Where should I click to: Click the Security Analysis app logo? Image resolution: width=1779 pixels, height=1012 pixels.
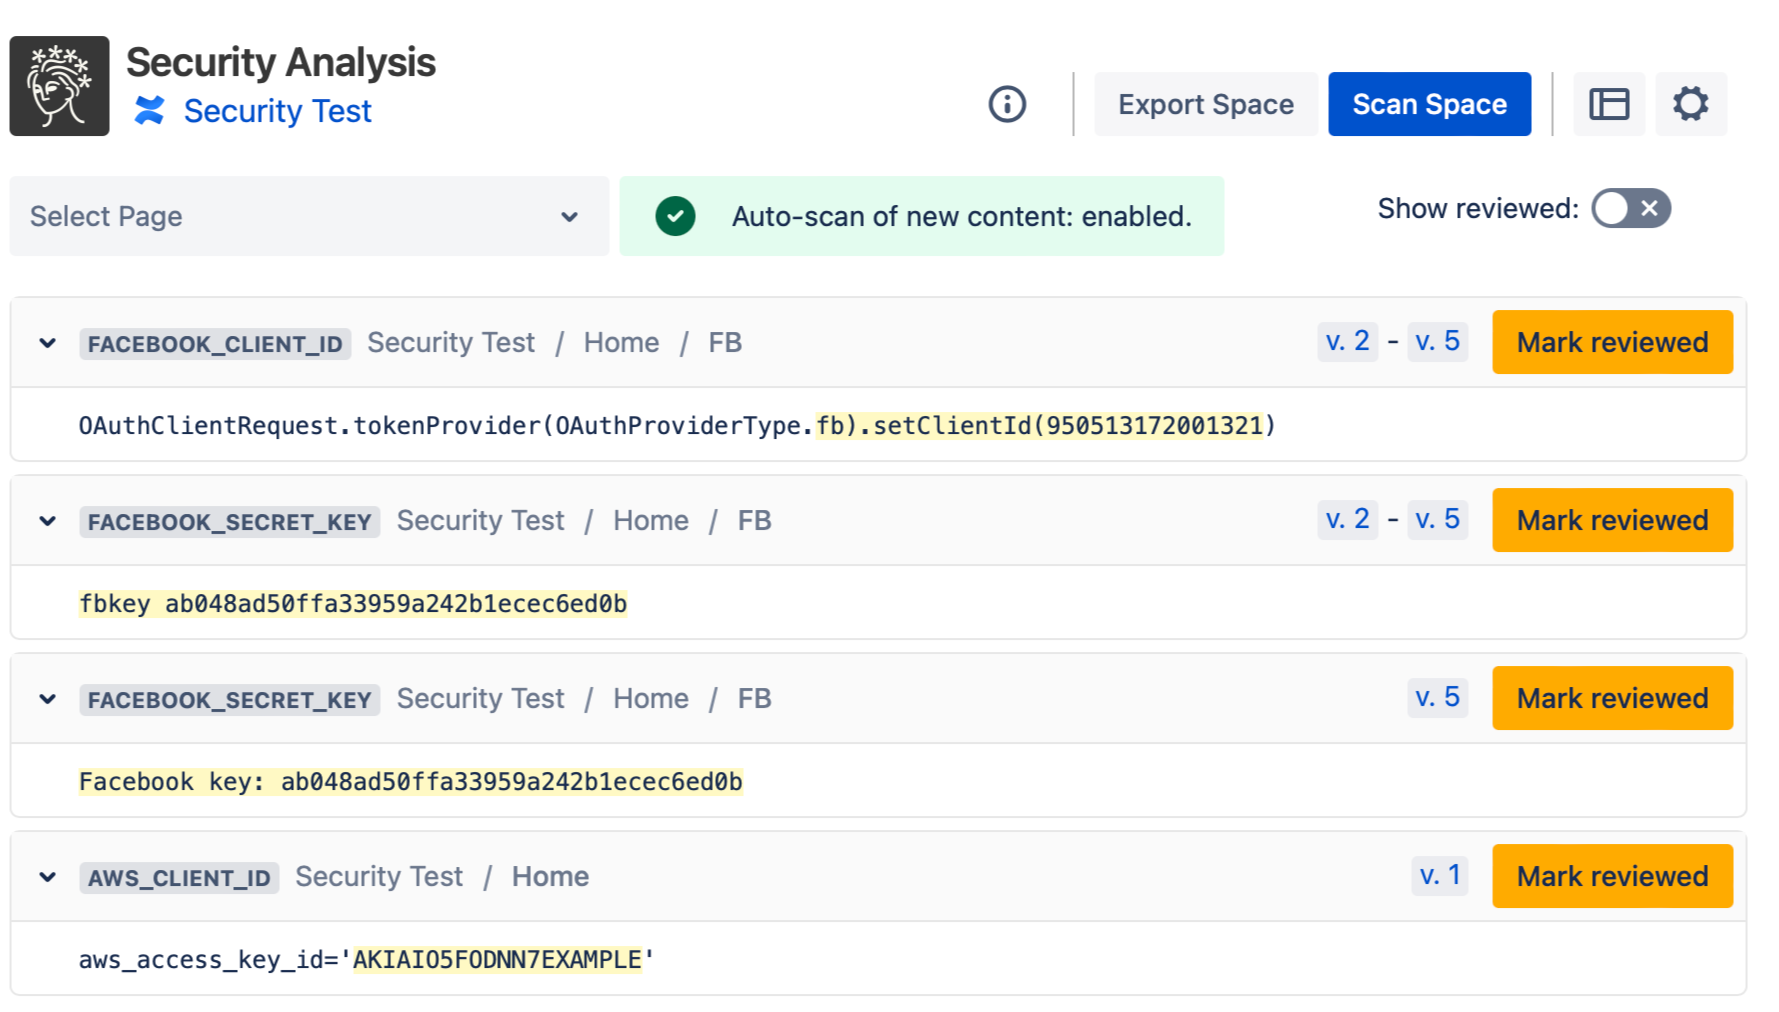point(59,86)
